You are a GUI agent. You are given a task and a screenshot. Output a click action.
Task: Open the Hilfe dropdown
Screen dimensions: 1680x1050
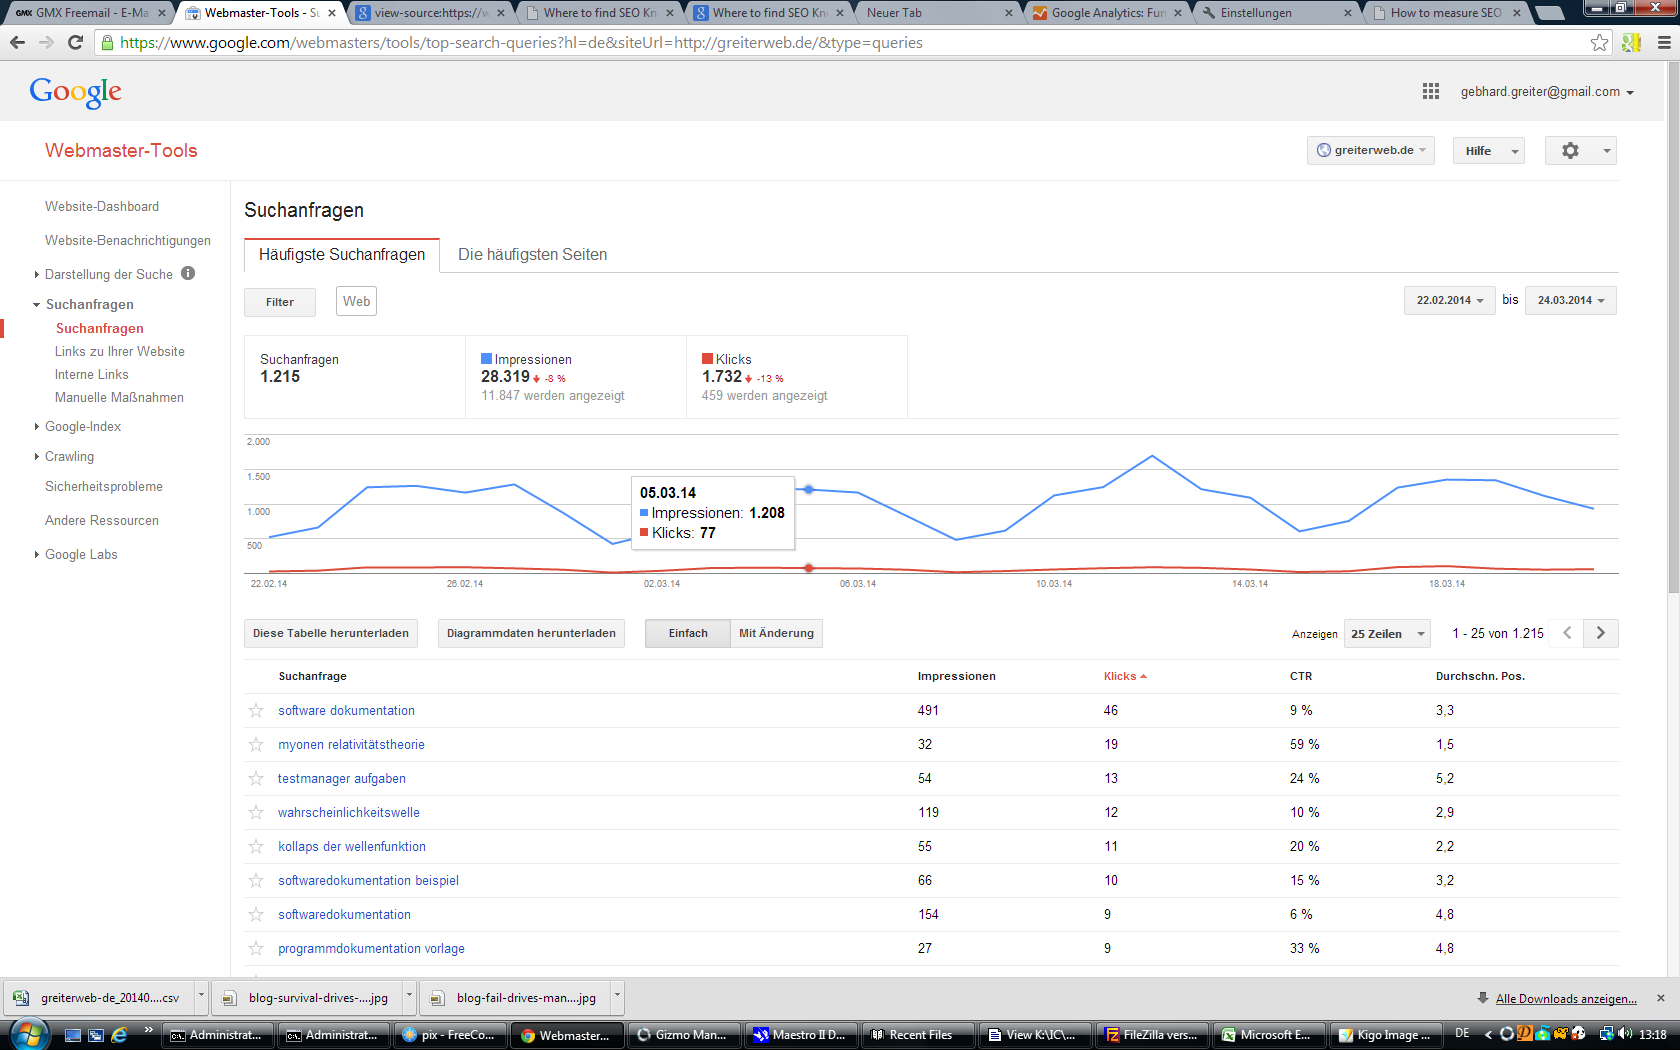[x=1489, y=150]
